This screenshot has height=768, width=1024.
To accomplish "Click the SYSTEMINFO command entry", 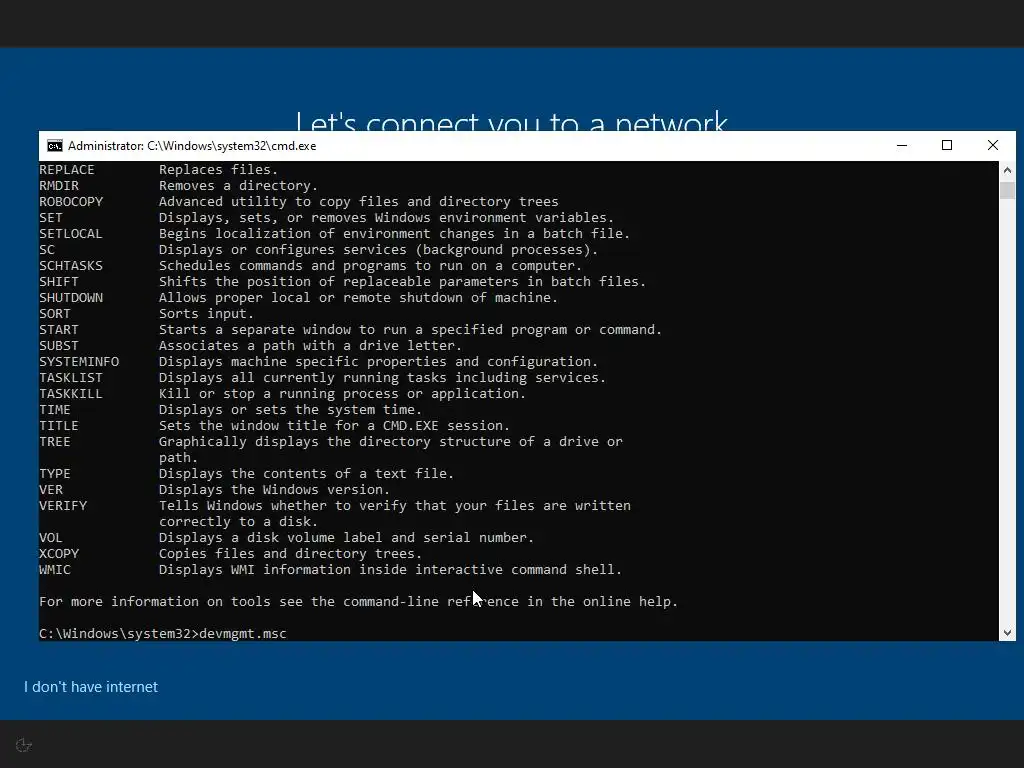I will [79, 362].
